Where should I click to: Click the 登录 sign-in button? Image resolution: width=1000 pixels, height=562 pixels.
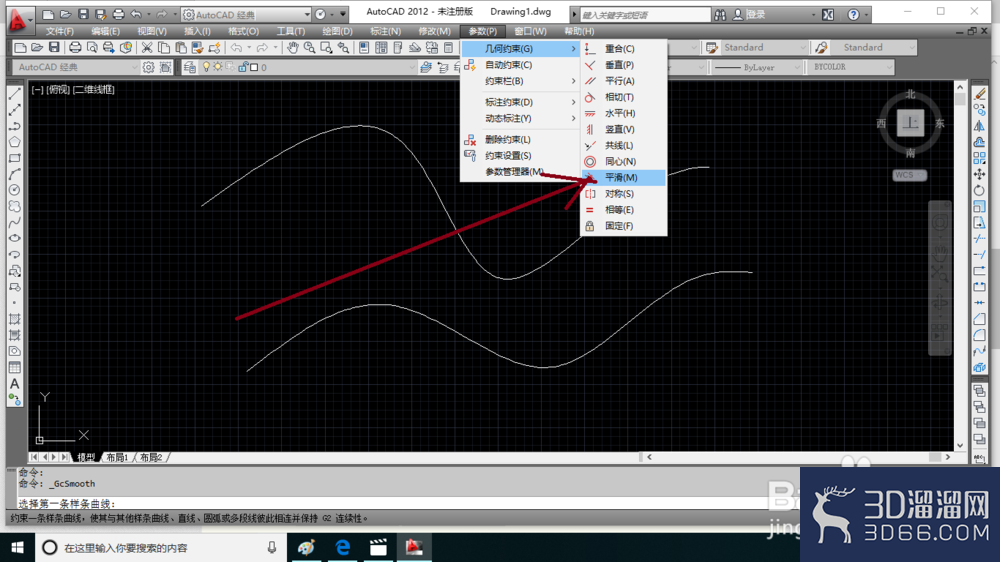coord(755,15)
